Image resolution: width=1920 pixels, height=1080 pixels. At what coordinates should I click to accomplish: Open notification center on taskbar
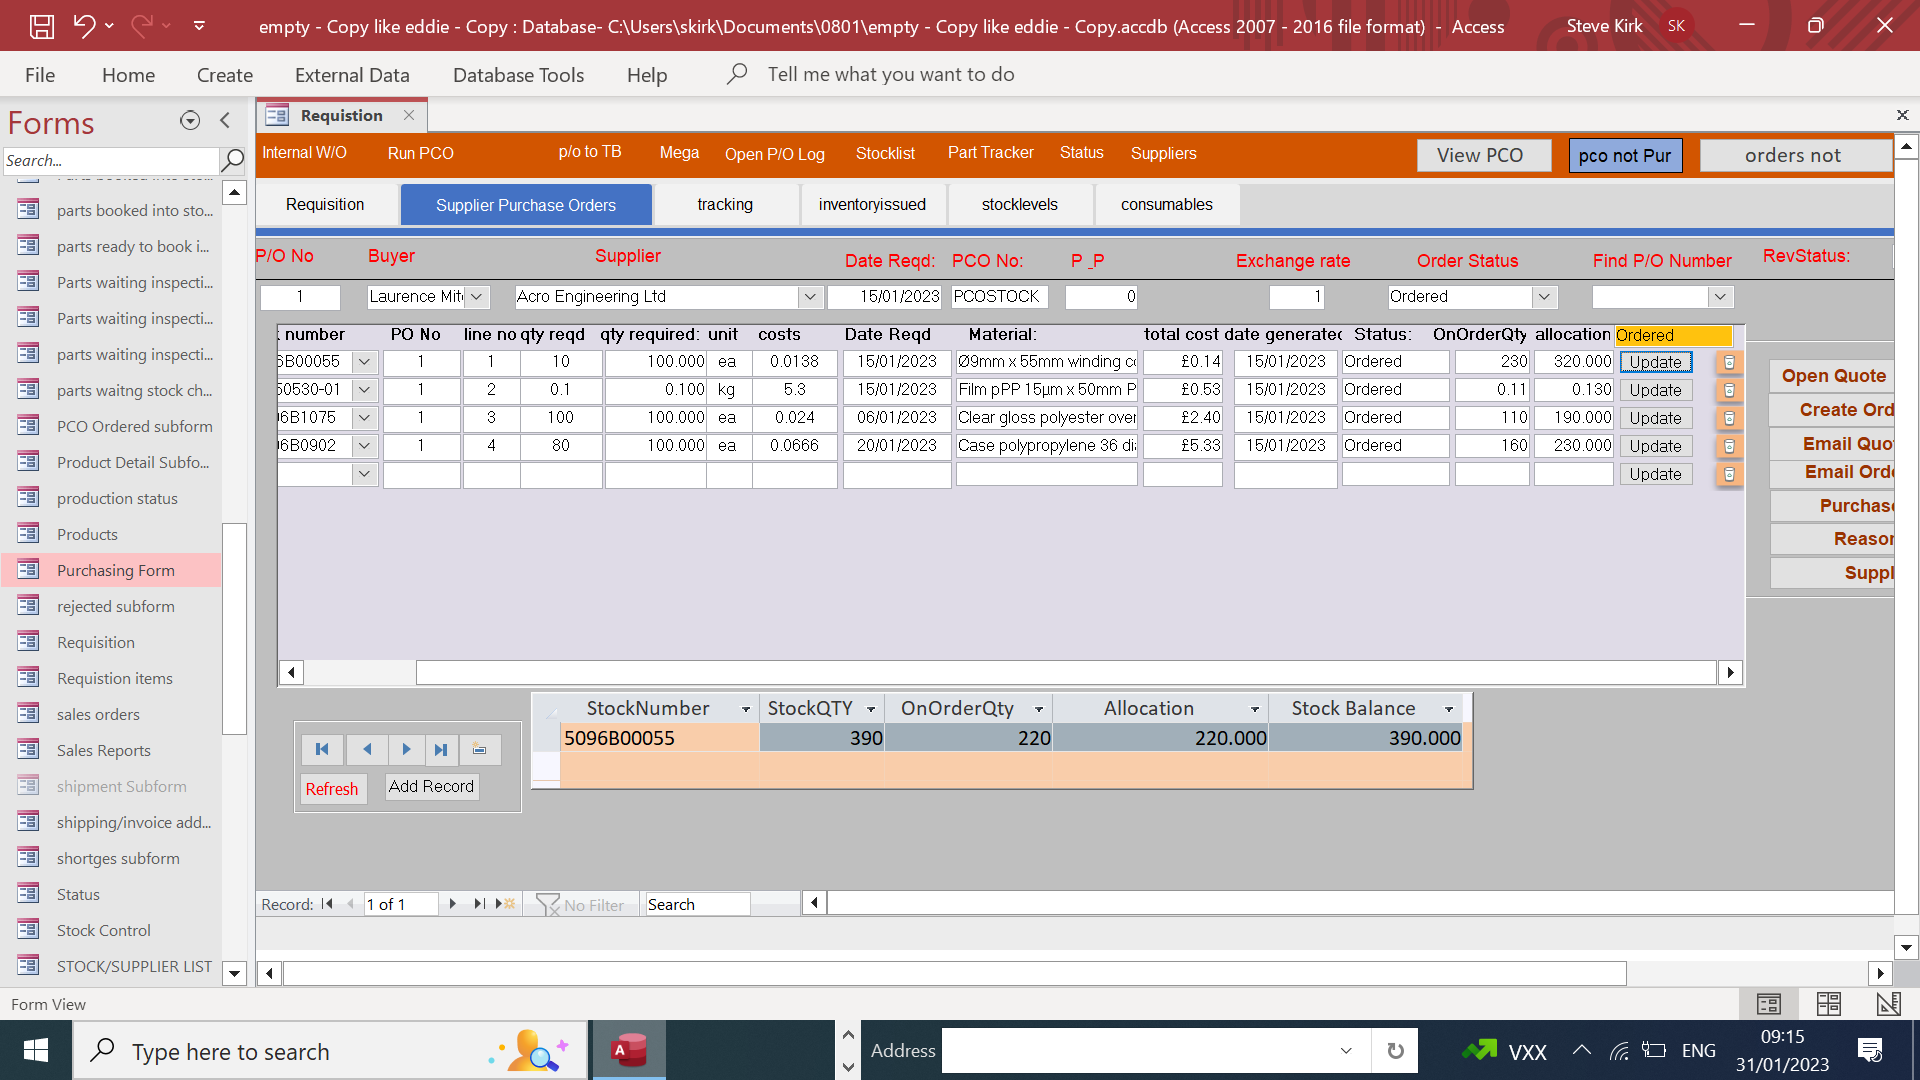pyautogui.click(x=1869, y=1050)
